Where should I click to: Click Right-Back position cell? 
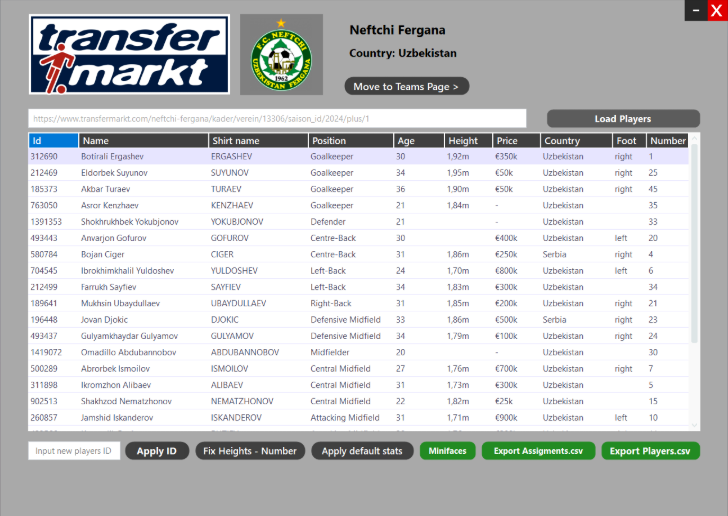(x=331, y=303)
